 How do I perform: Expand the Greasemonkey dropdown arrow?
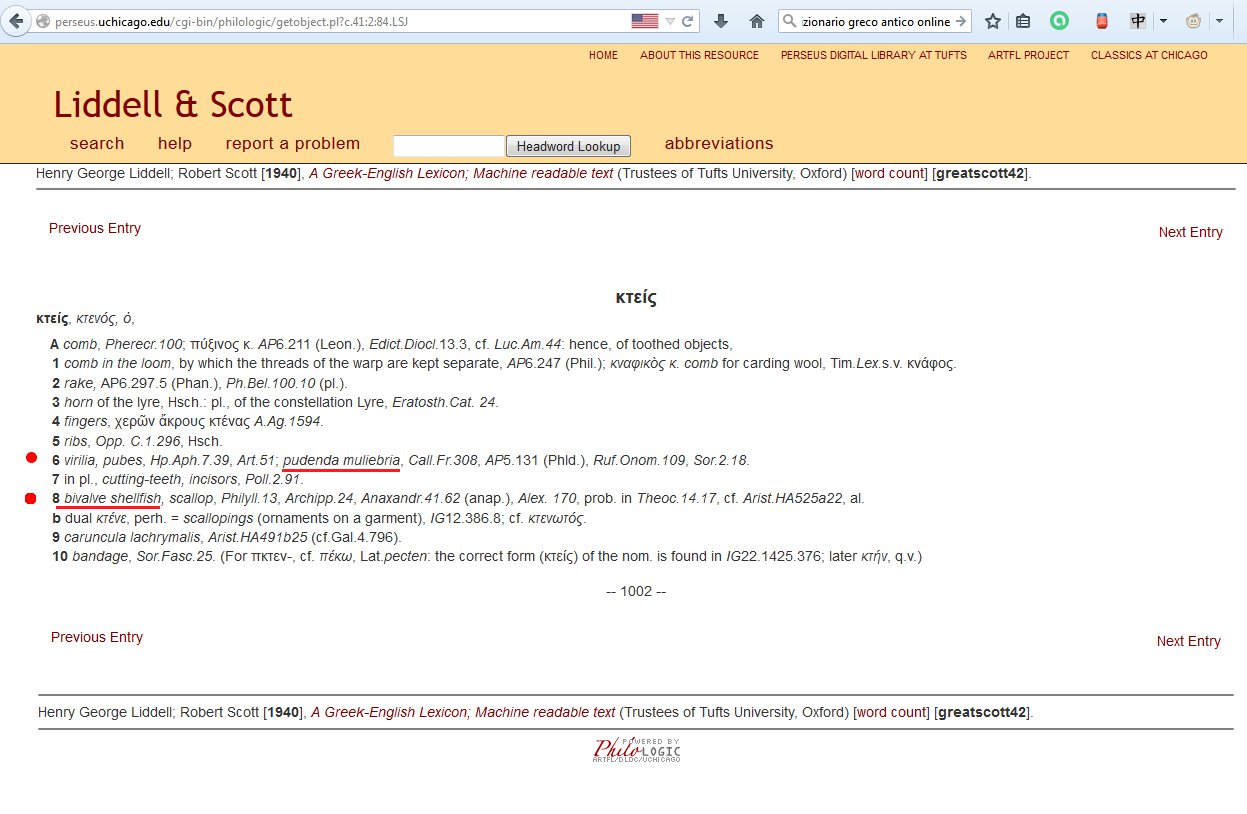(1220, 21)
